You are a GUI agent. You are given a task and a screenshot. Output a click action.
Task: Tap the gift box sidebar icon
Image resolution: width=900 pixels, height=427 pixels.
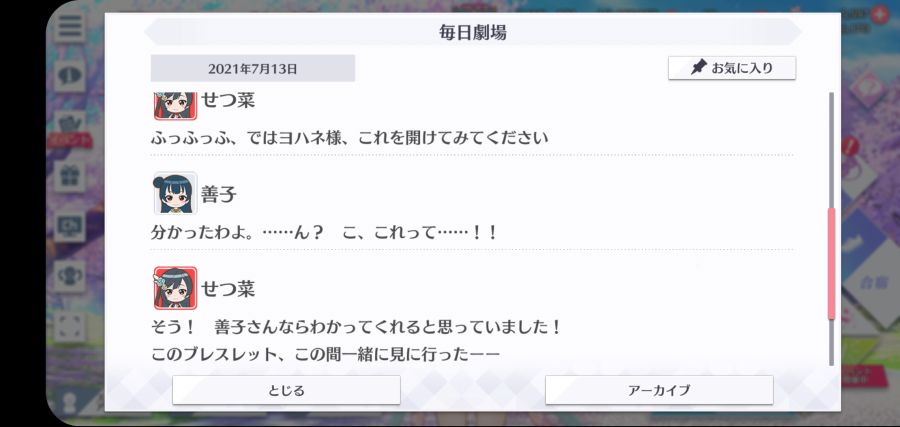pos(71,175)
